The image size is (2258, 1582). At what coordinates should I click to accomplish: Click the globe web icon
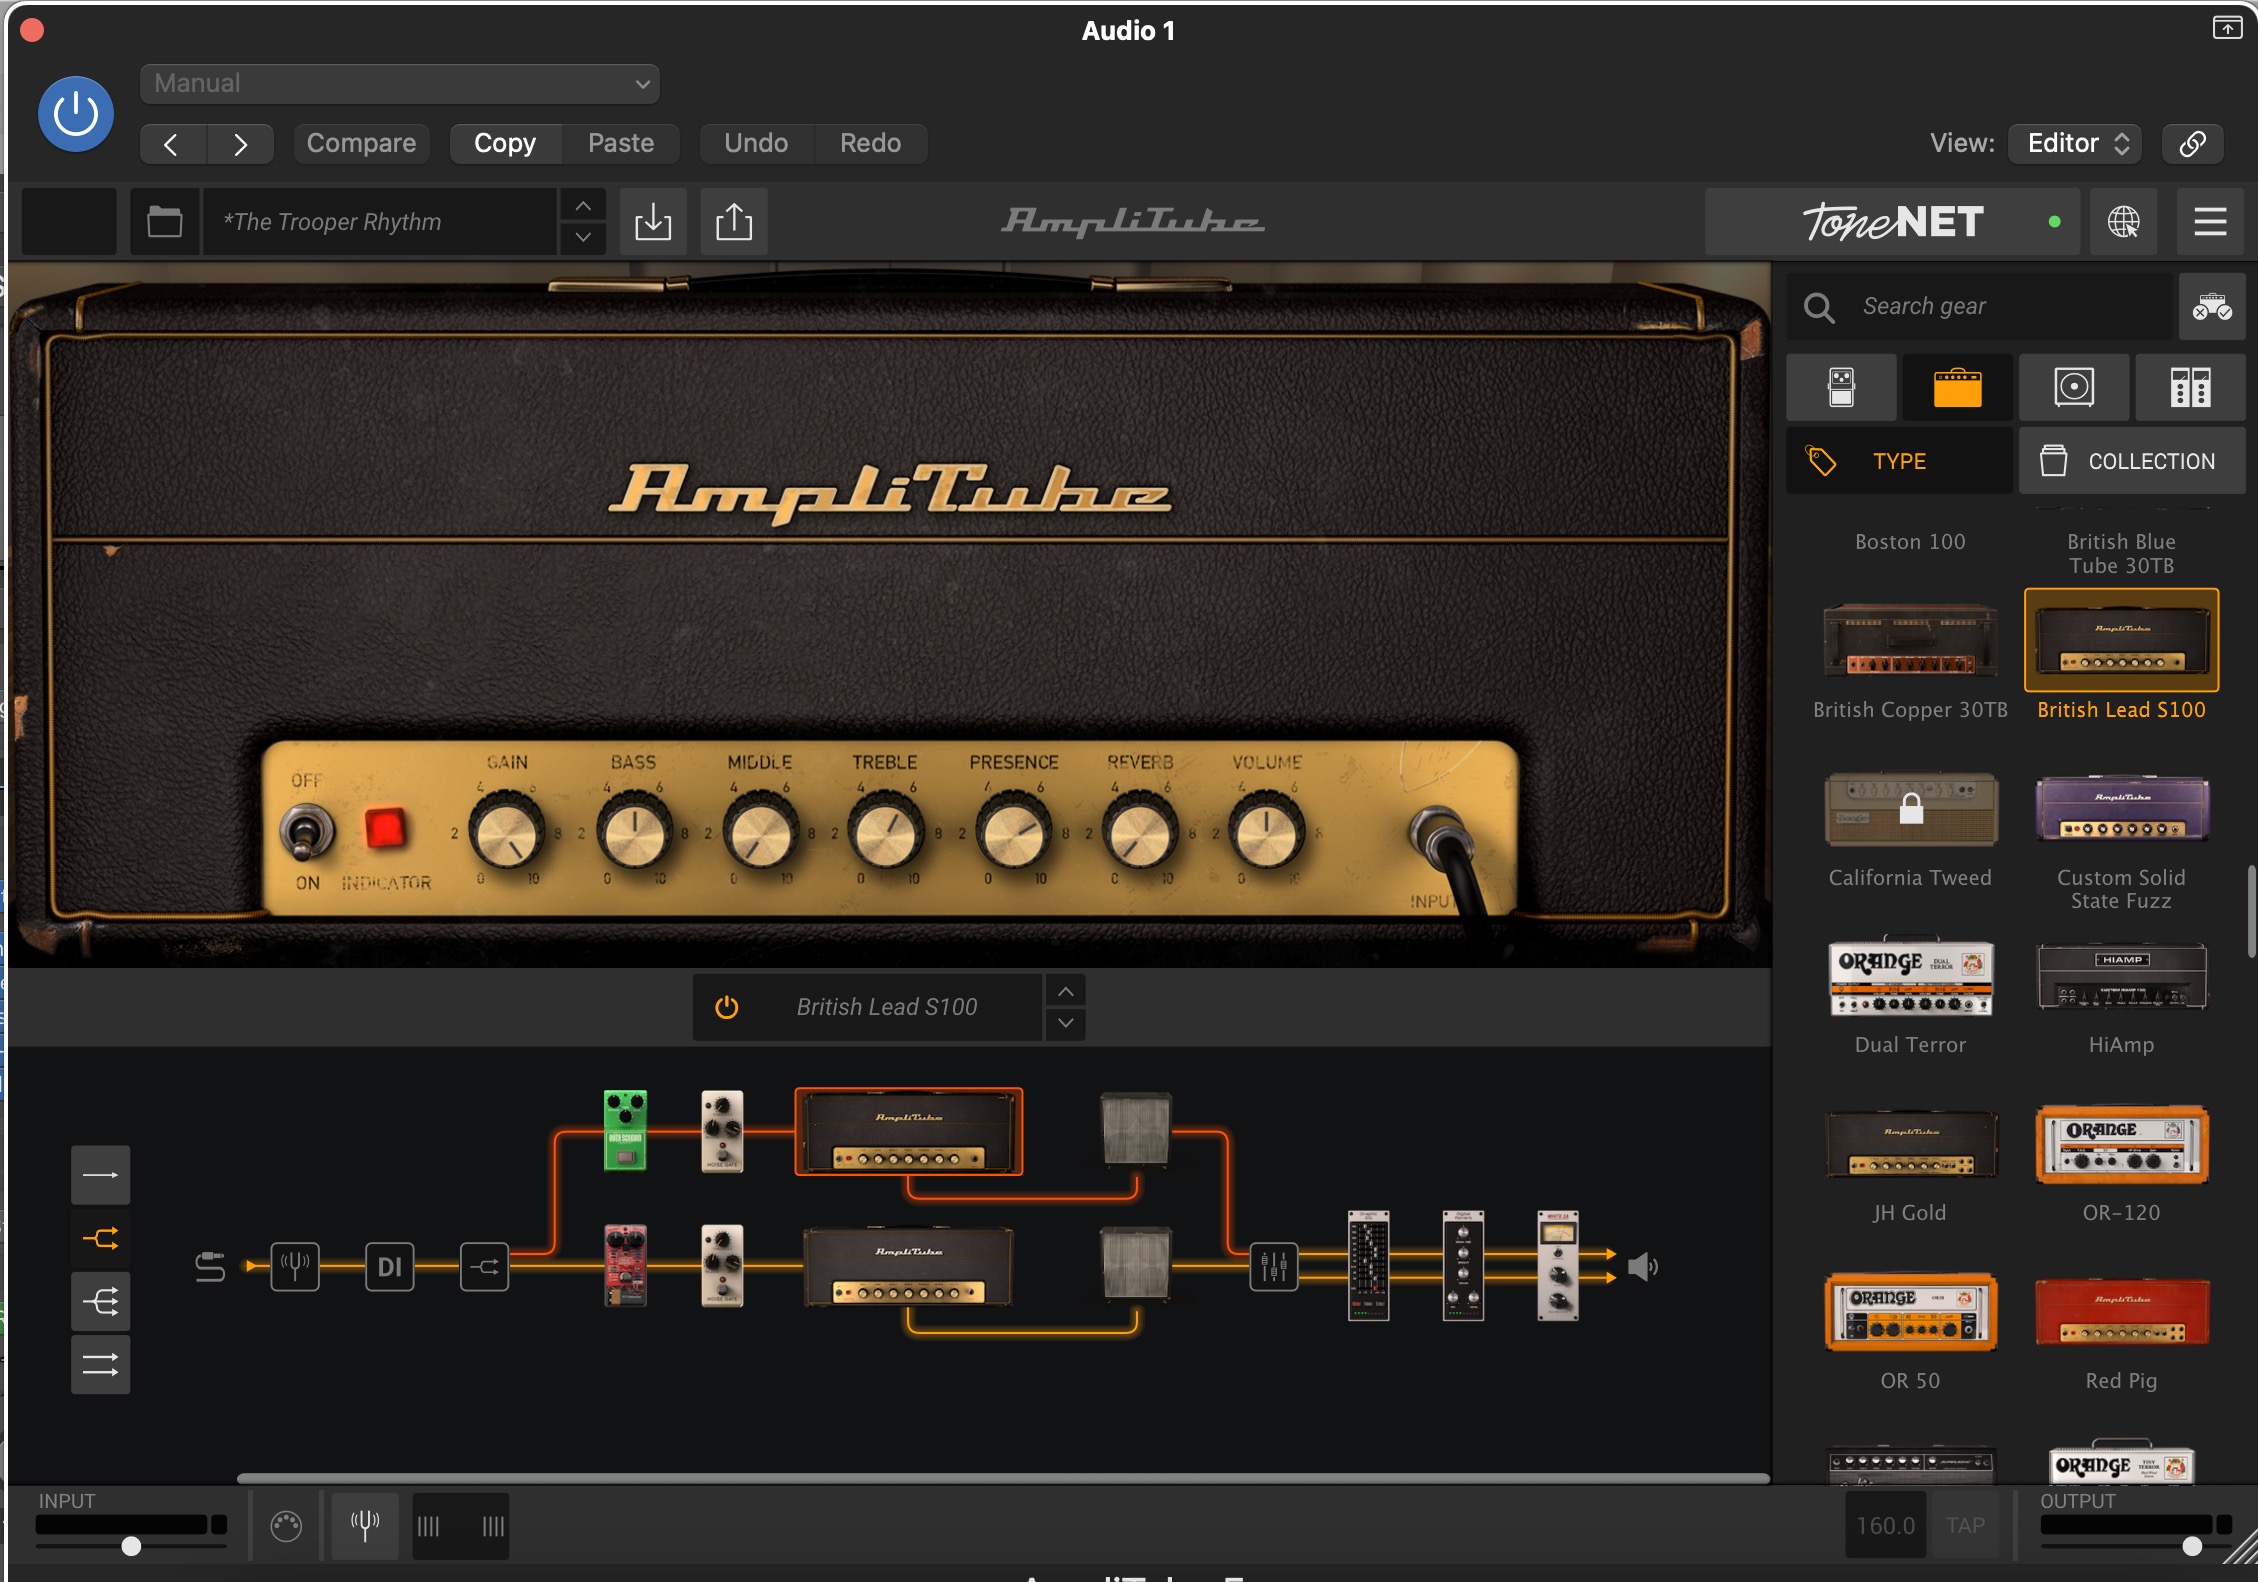2123,222
